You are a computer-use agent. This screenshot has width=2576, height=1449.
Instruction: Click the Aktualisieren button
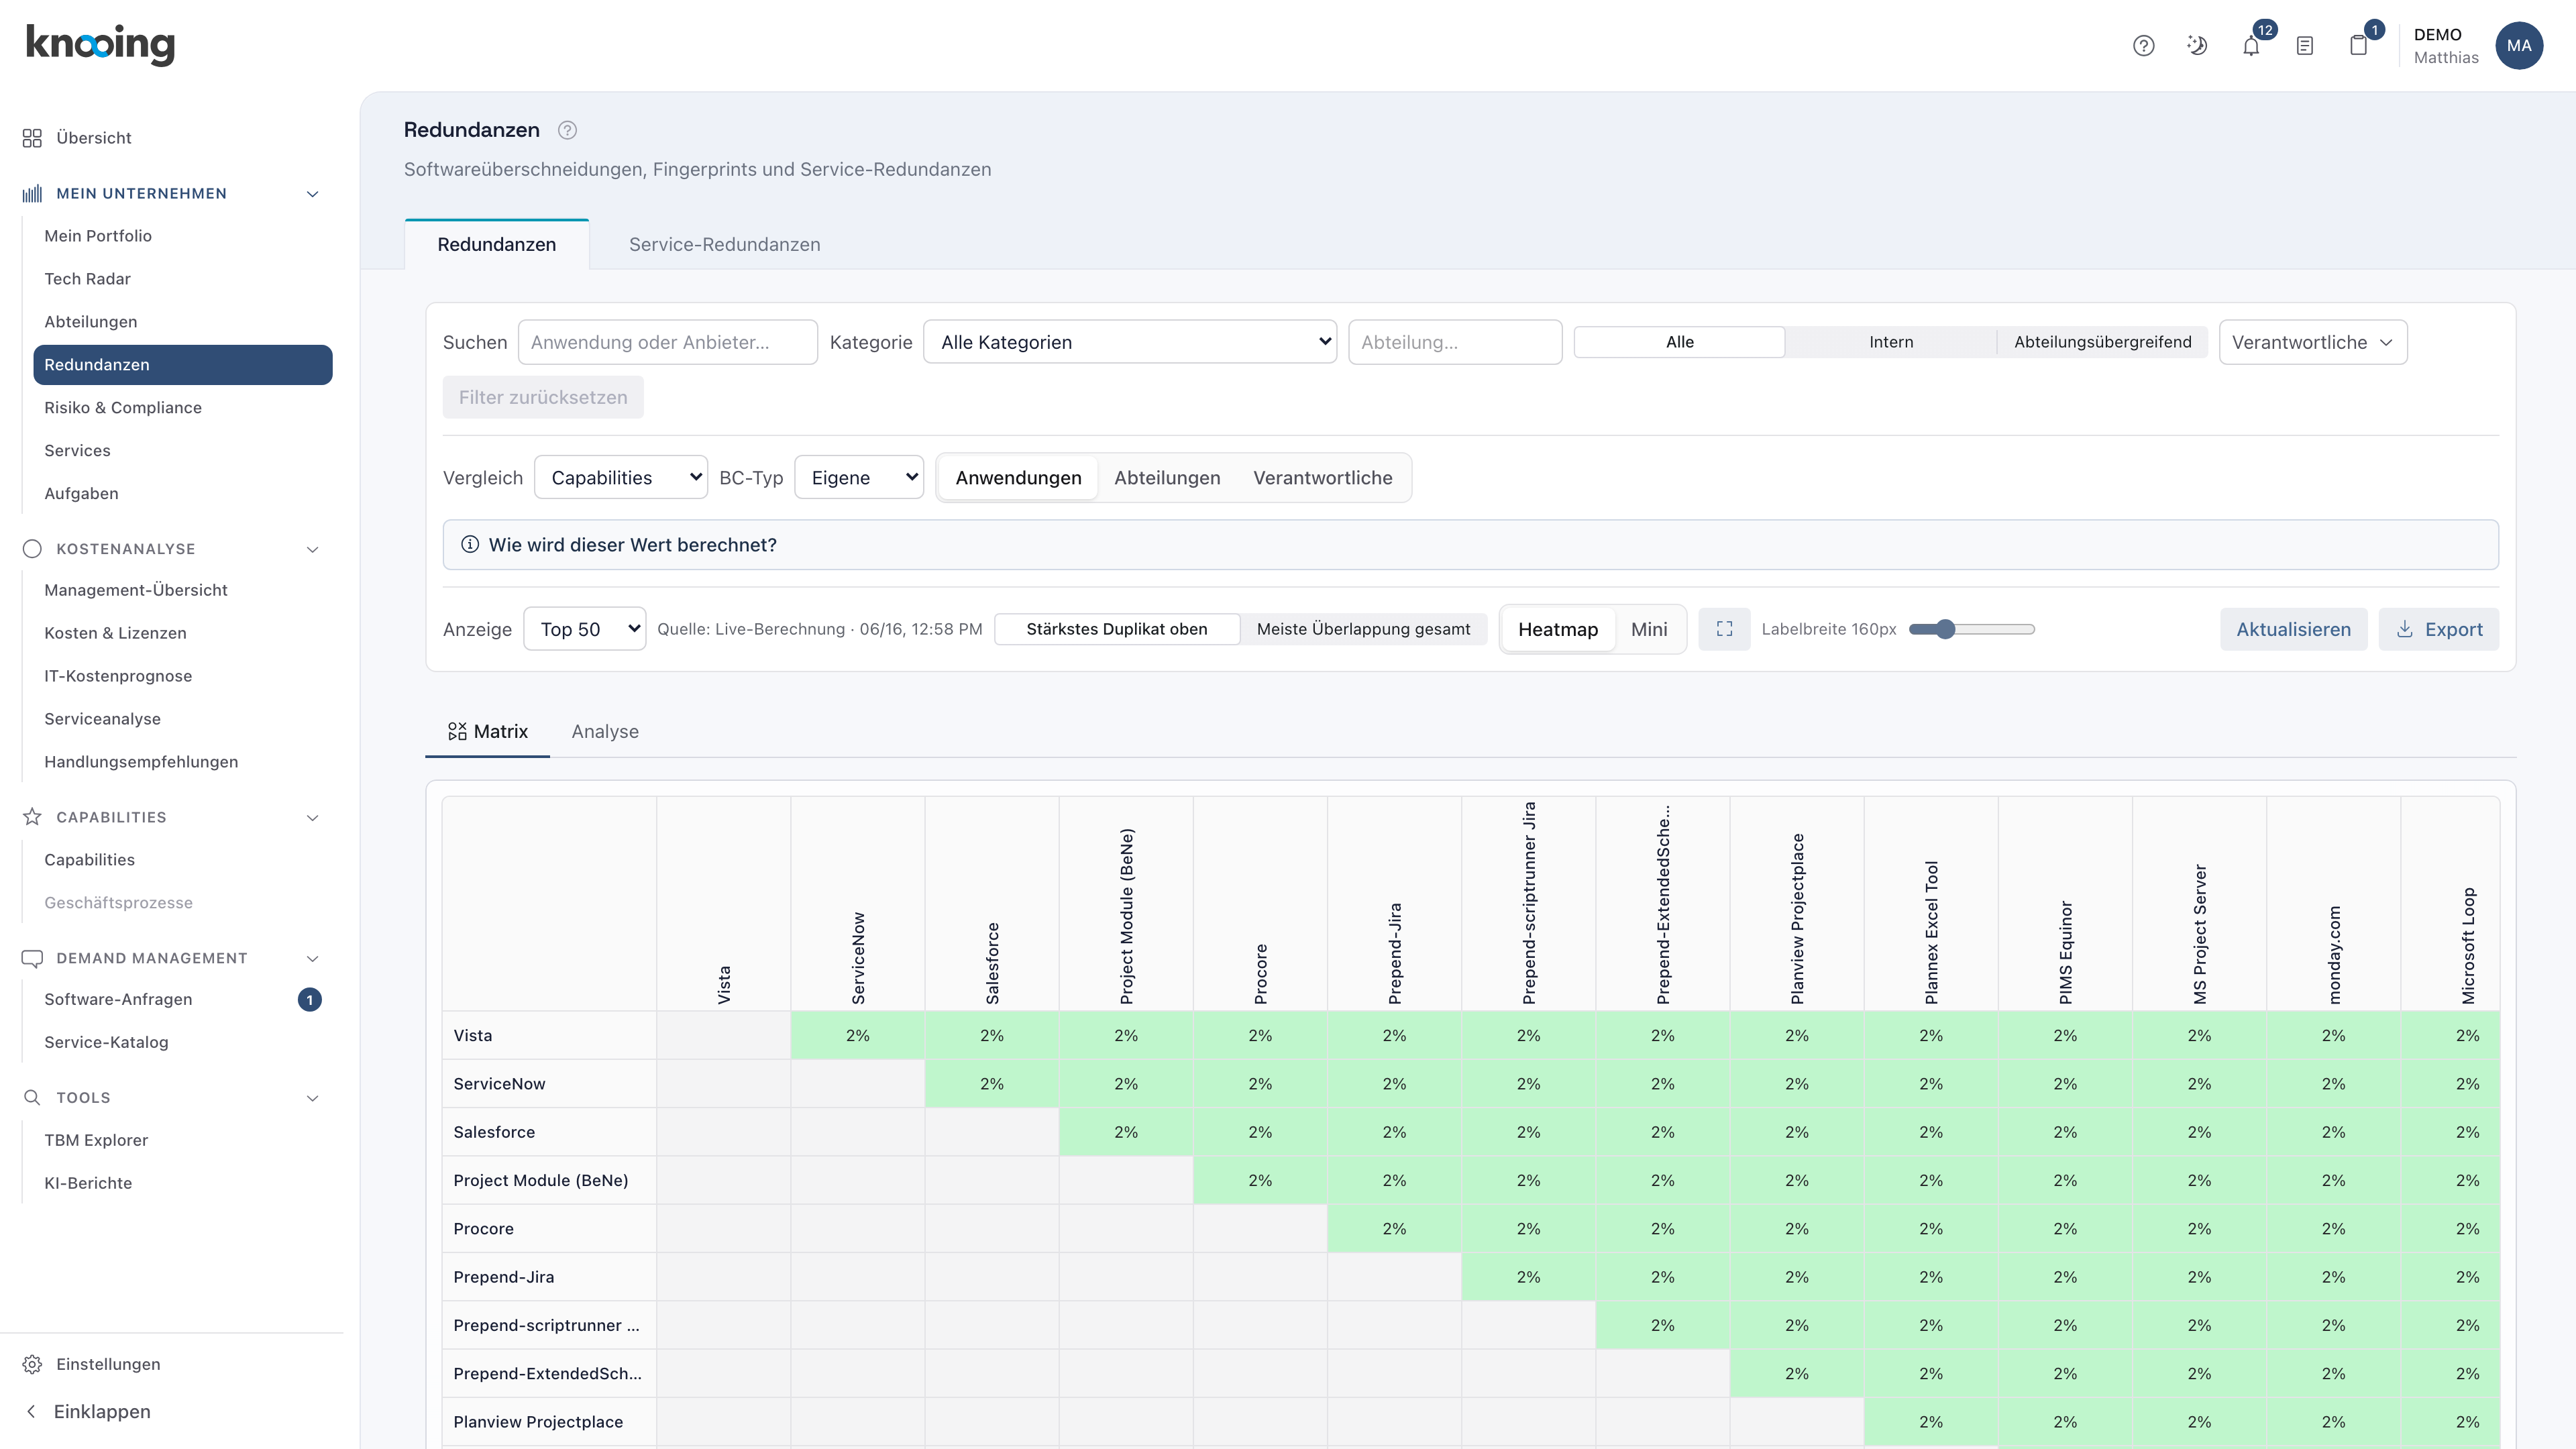2293,629
